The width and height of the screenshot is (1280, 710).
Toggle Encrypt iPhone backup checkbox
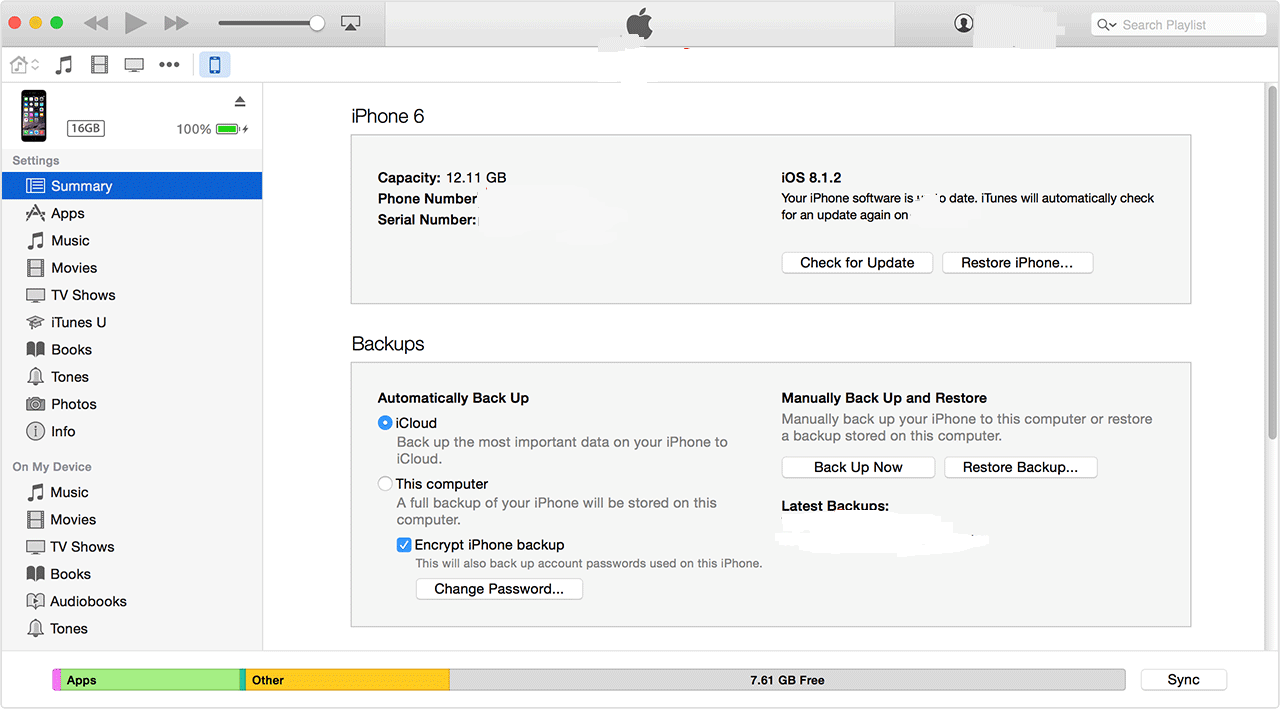point(404,545)
